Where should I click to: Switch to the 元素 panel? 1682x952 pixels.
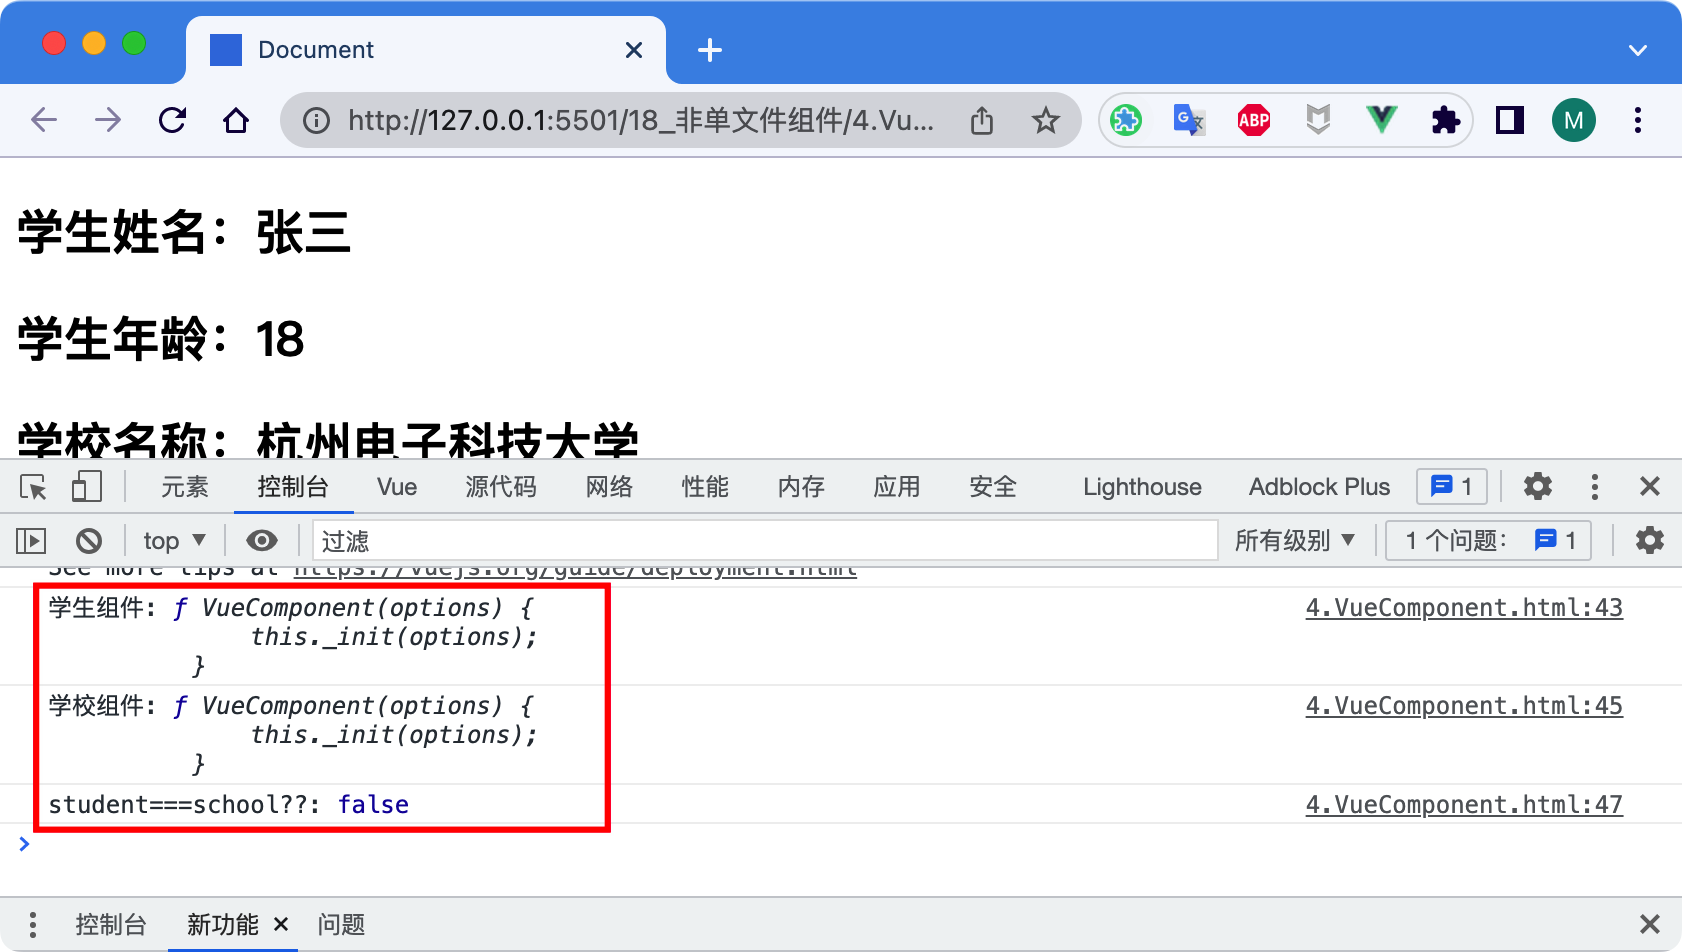point(185,487)
